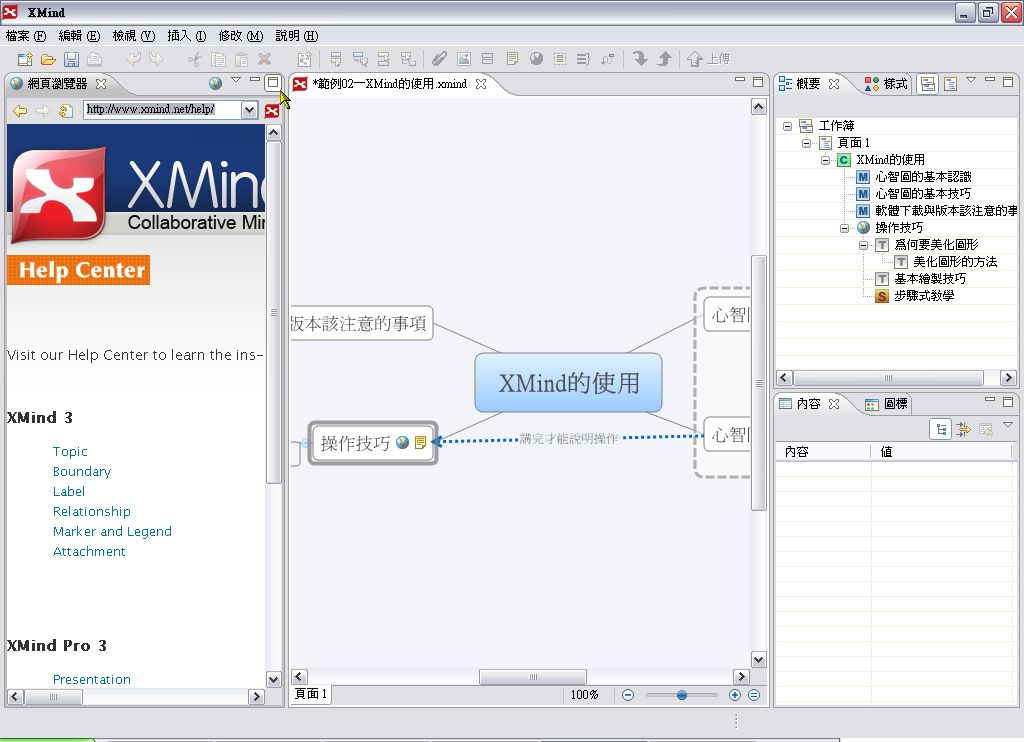The image size is (1024, 742).
Task: Click the Summary bracket toolbar icon
Action: (583, 59)
